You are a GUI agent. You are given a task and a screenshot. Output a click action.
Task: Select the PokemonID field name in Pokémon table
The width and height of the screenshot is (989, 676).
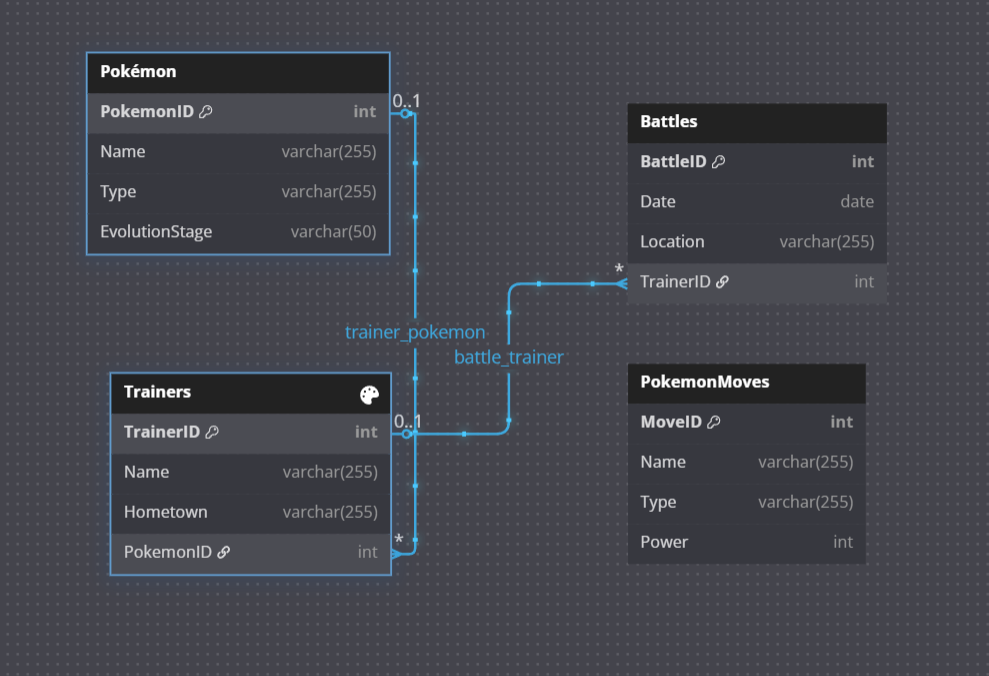(147, 112)
